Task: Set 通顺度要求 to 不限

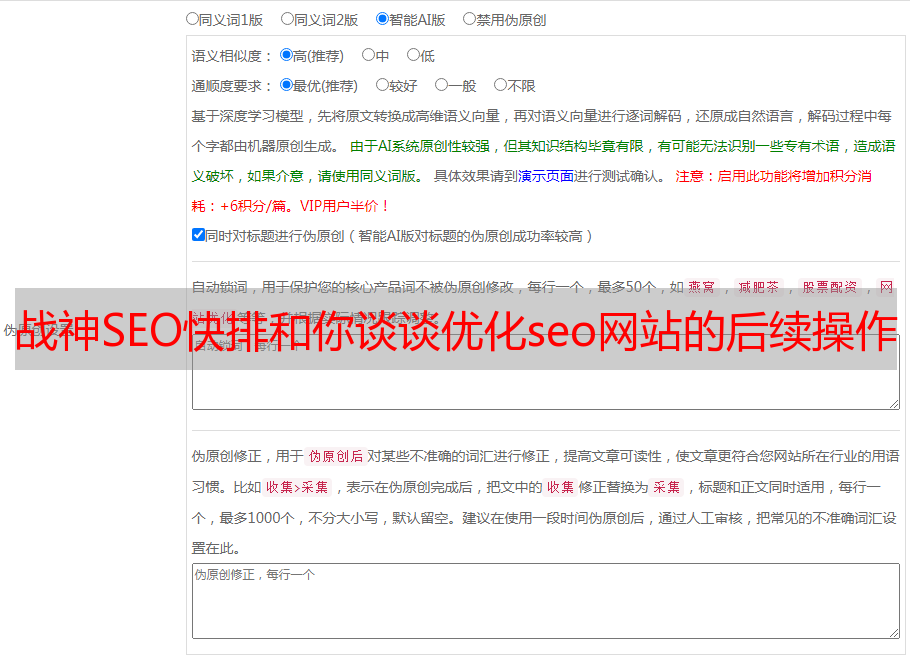Action: pos(500,85)
